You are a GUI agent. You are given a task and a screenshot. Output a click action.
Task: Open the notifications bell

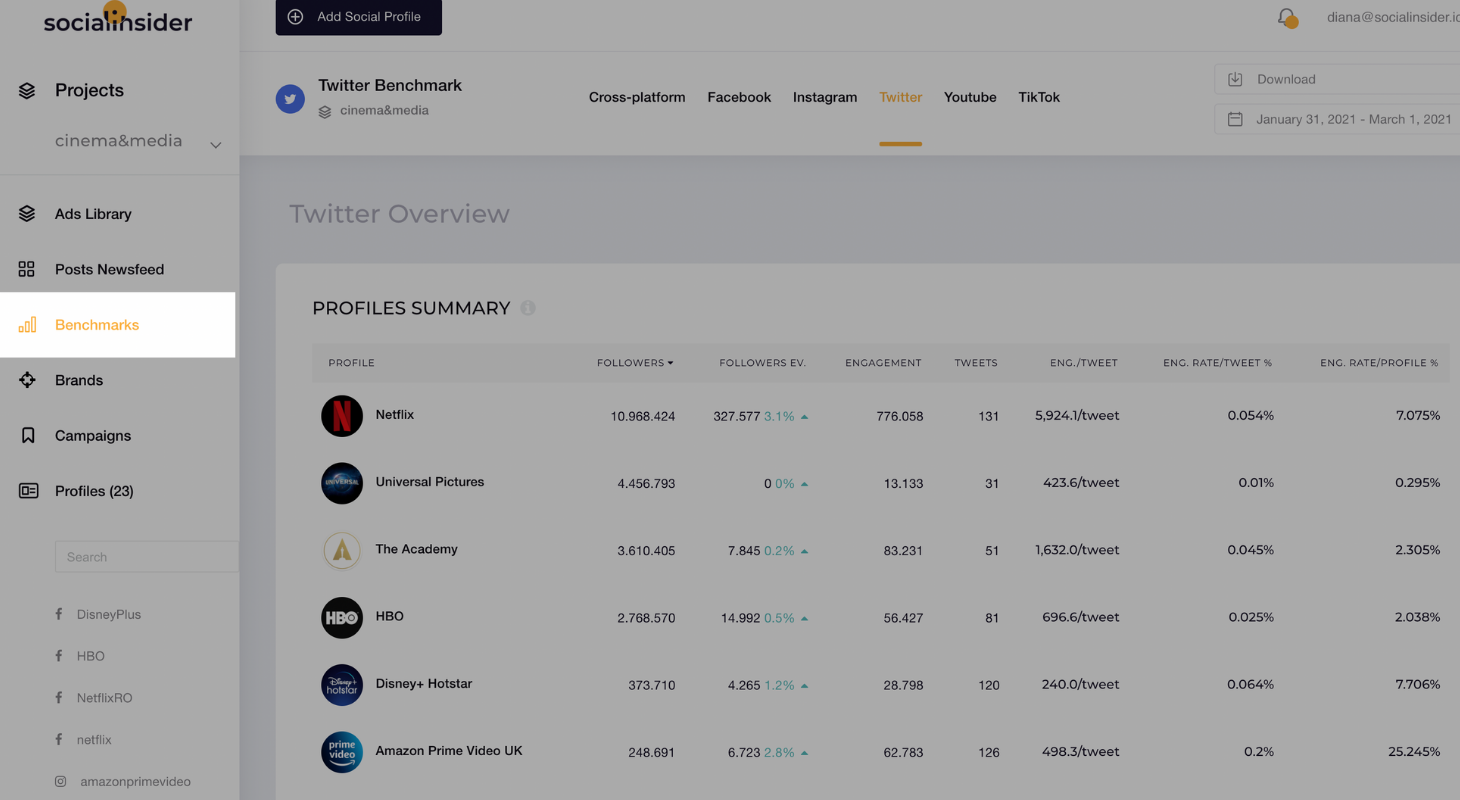pos(1287,17)
